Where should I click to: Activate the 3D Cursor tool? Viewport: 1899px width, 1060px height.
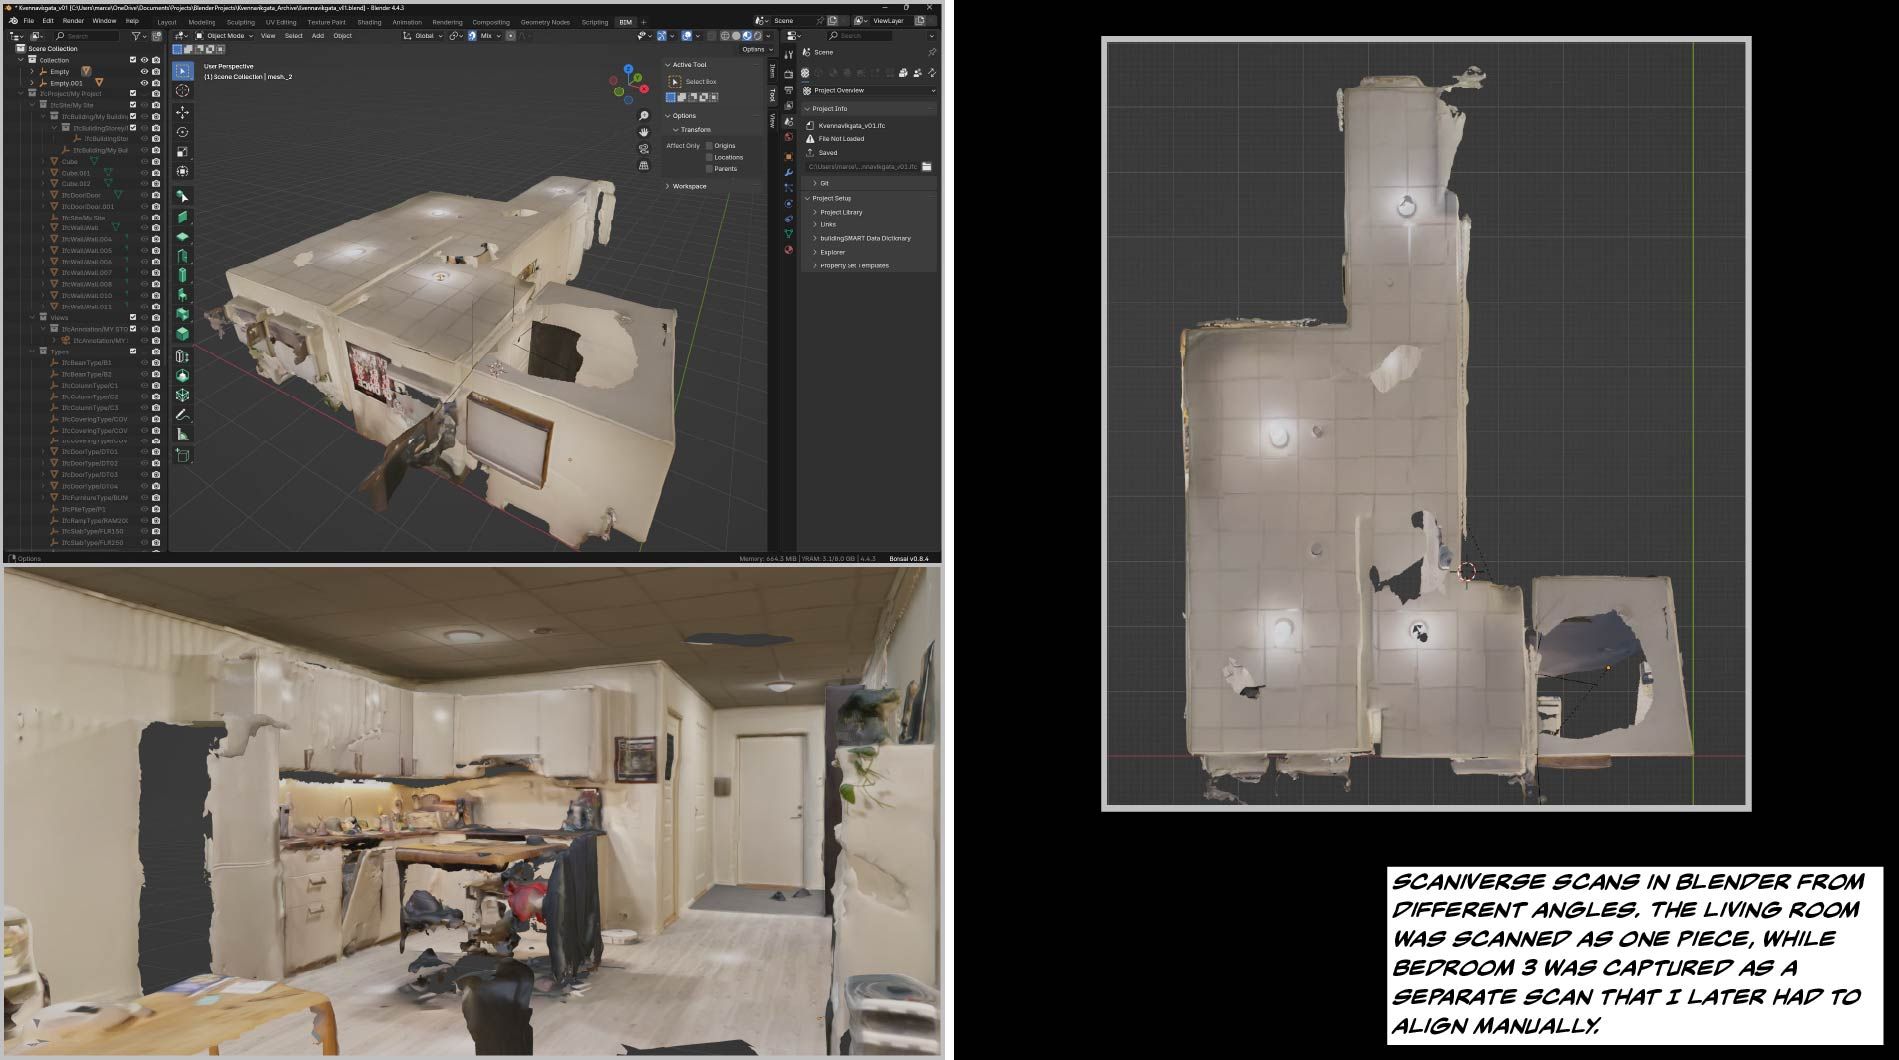[182, 91]
